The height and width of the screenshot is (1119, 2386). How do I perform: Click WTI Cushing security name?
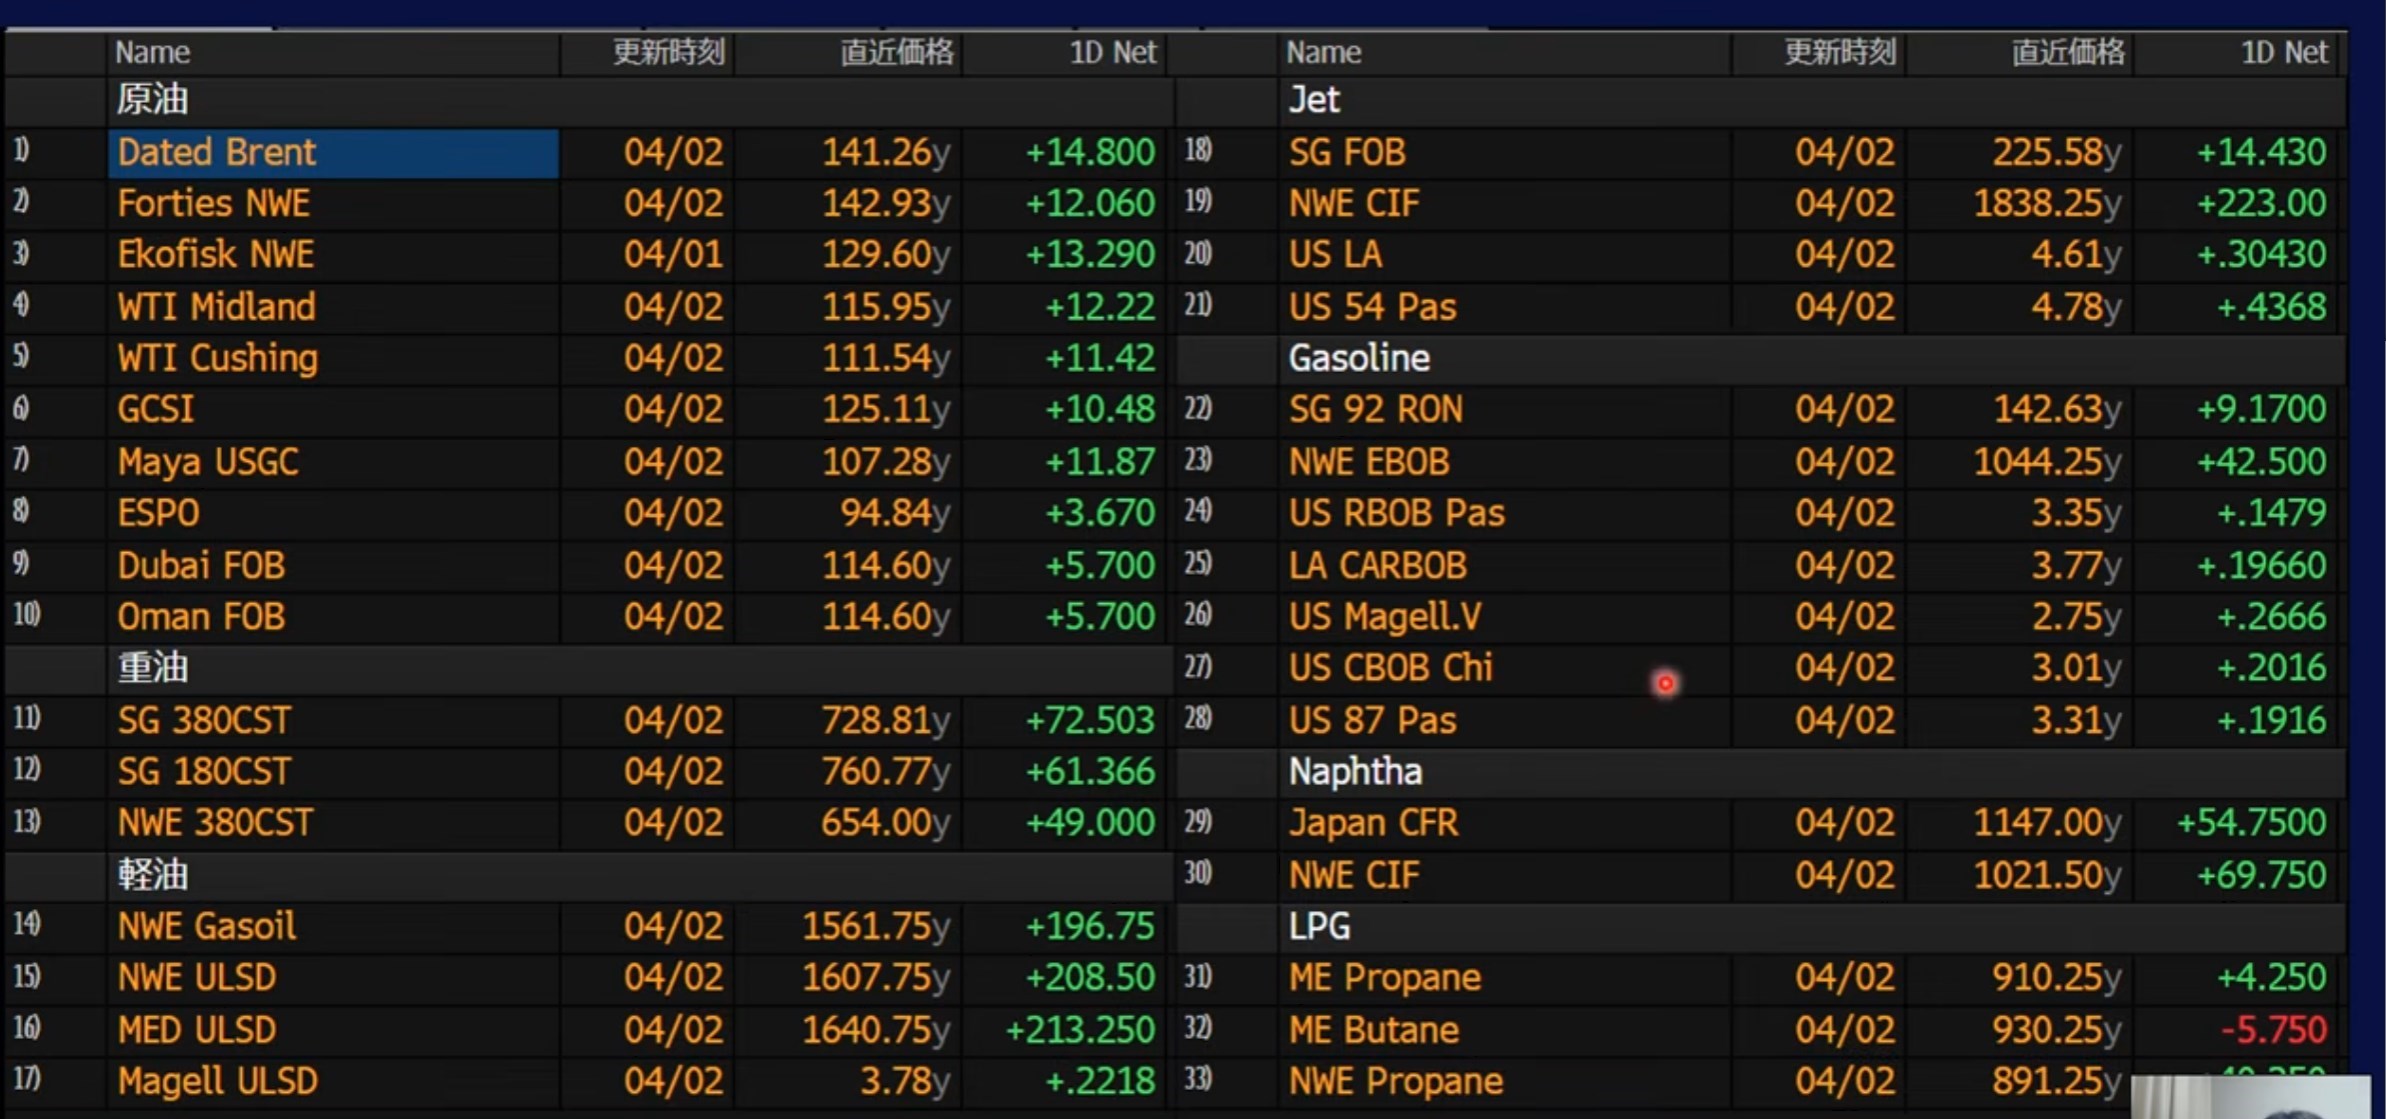(x=217, y=358)
